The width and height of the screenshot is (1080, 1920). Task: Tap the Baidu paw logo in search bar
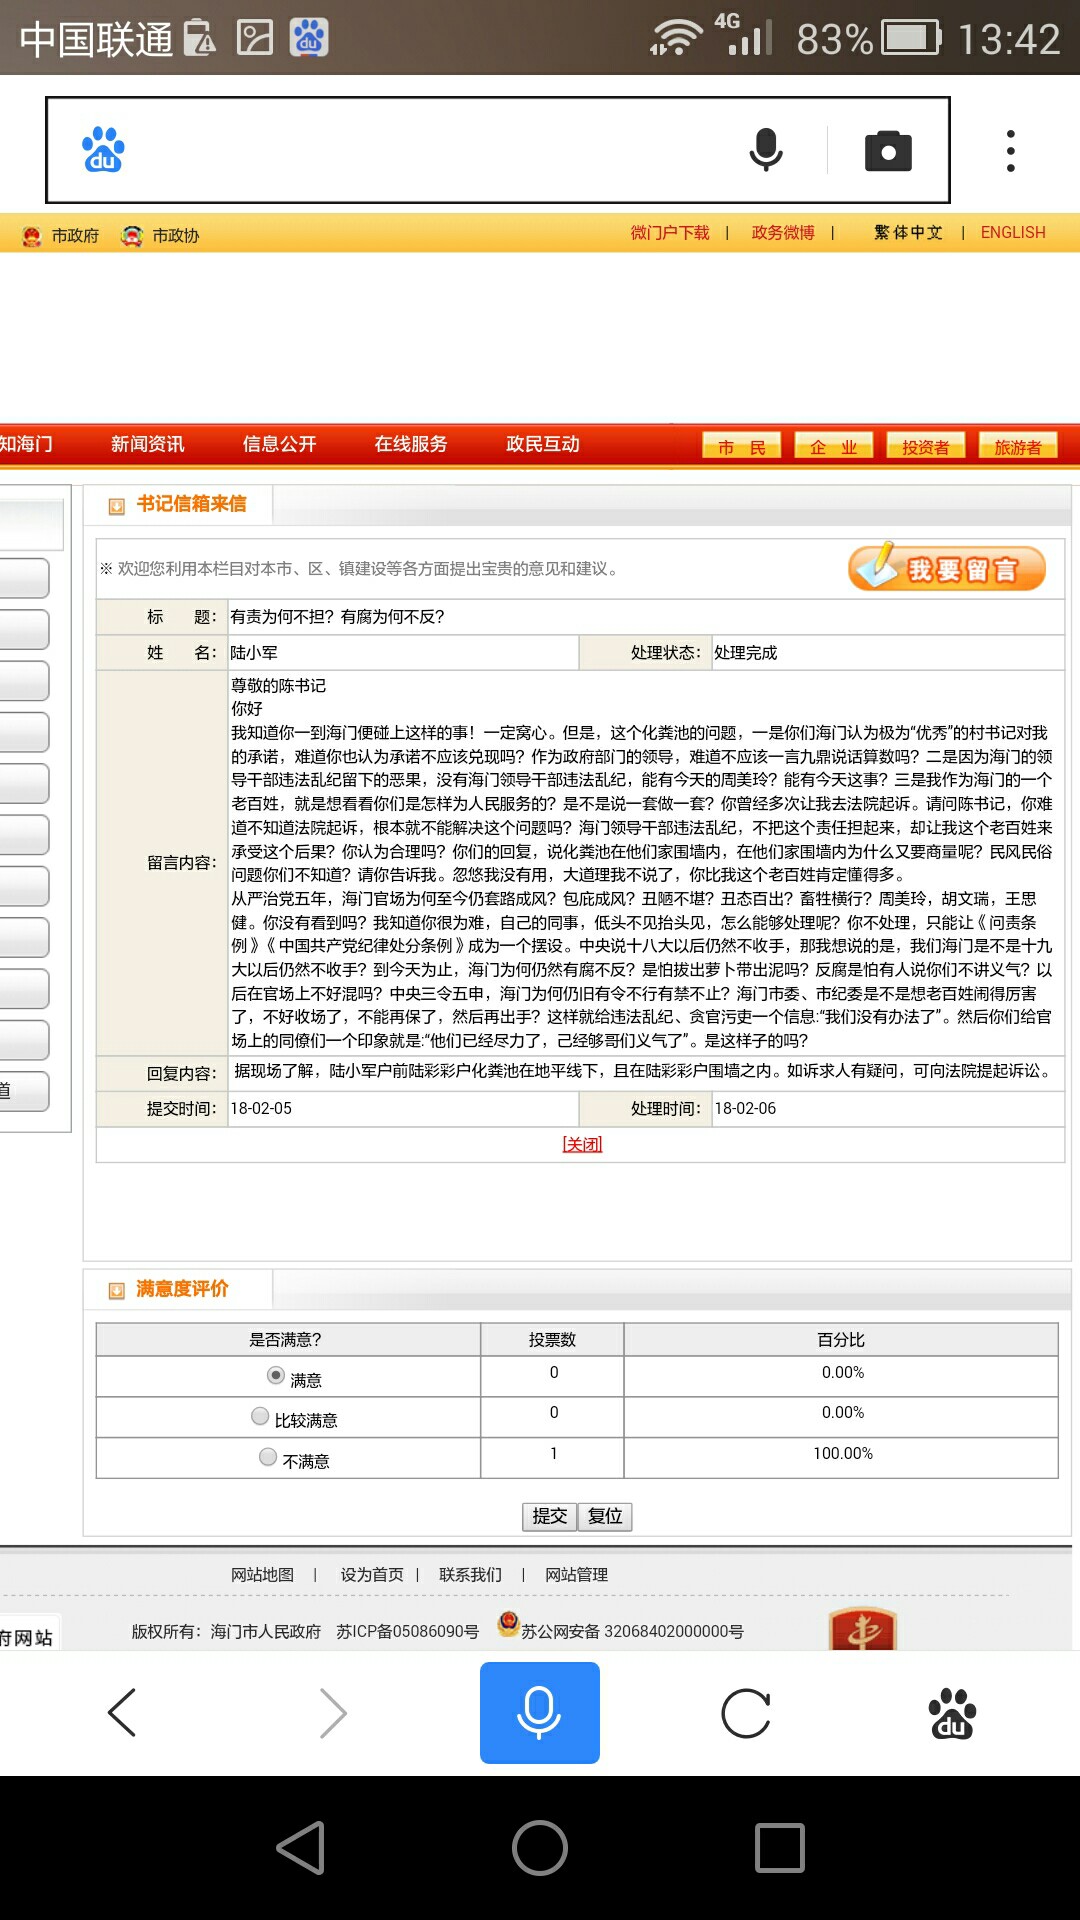pos(103,151)
